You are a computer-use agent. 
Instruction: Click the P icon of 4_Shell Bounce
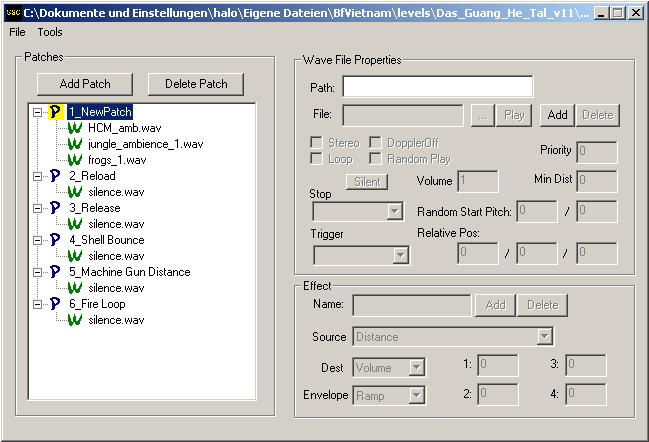[x=55, y=240]
